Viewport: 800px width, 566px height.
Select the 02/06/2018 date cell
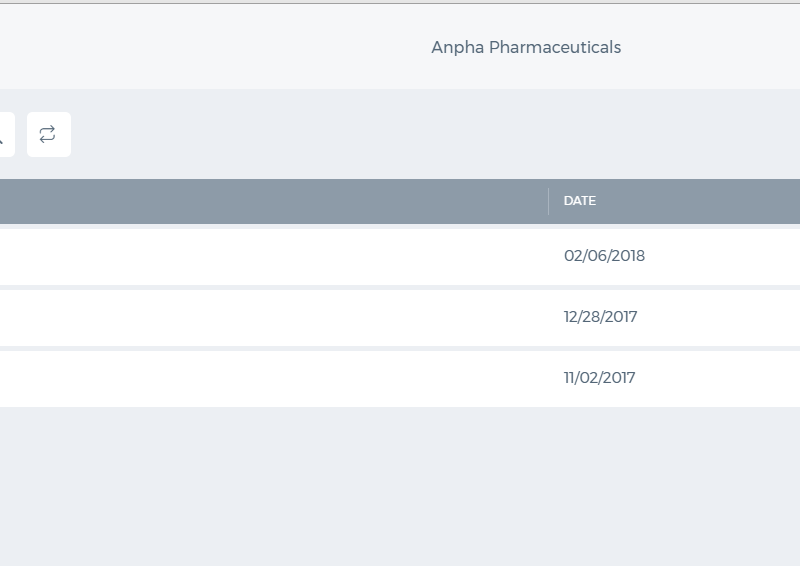coord(604,256)
